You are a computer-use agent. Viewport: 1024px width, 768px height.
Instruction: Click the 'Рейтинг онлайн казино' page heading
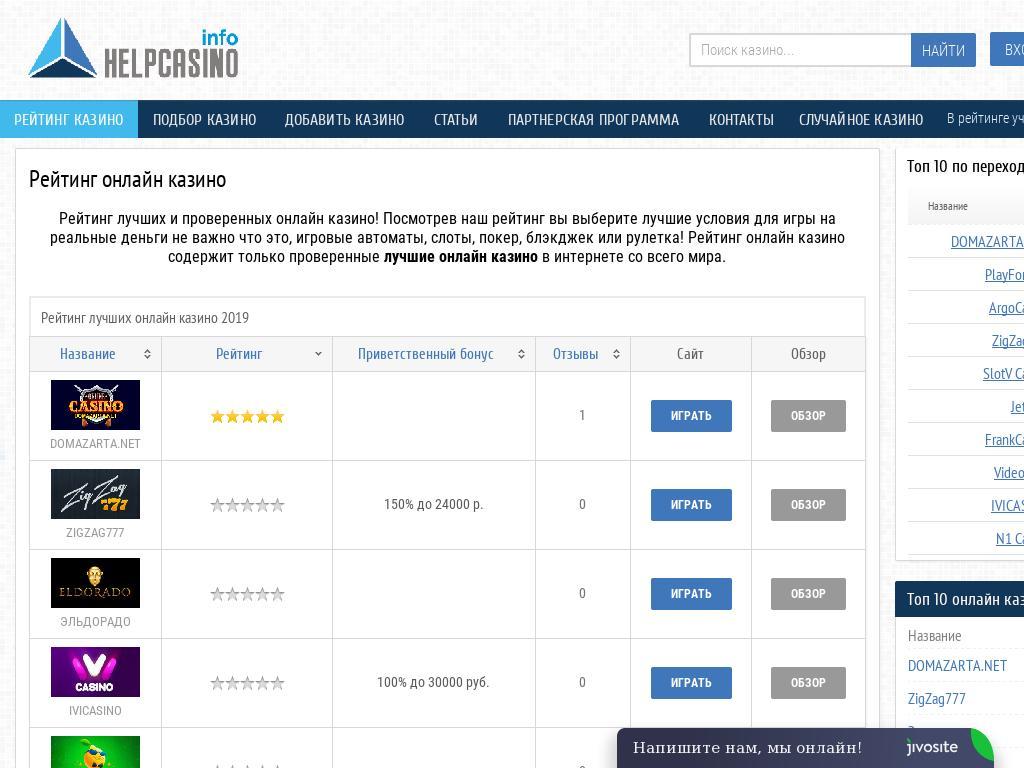coord(127,179)
